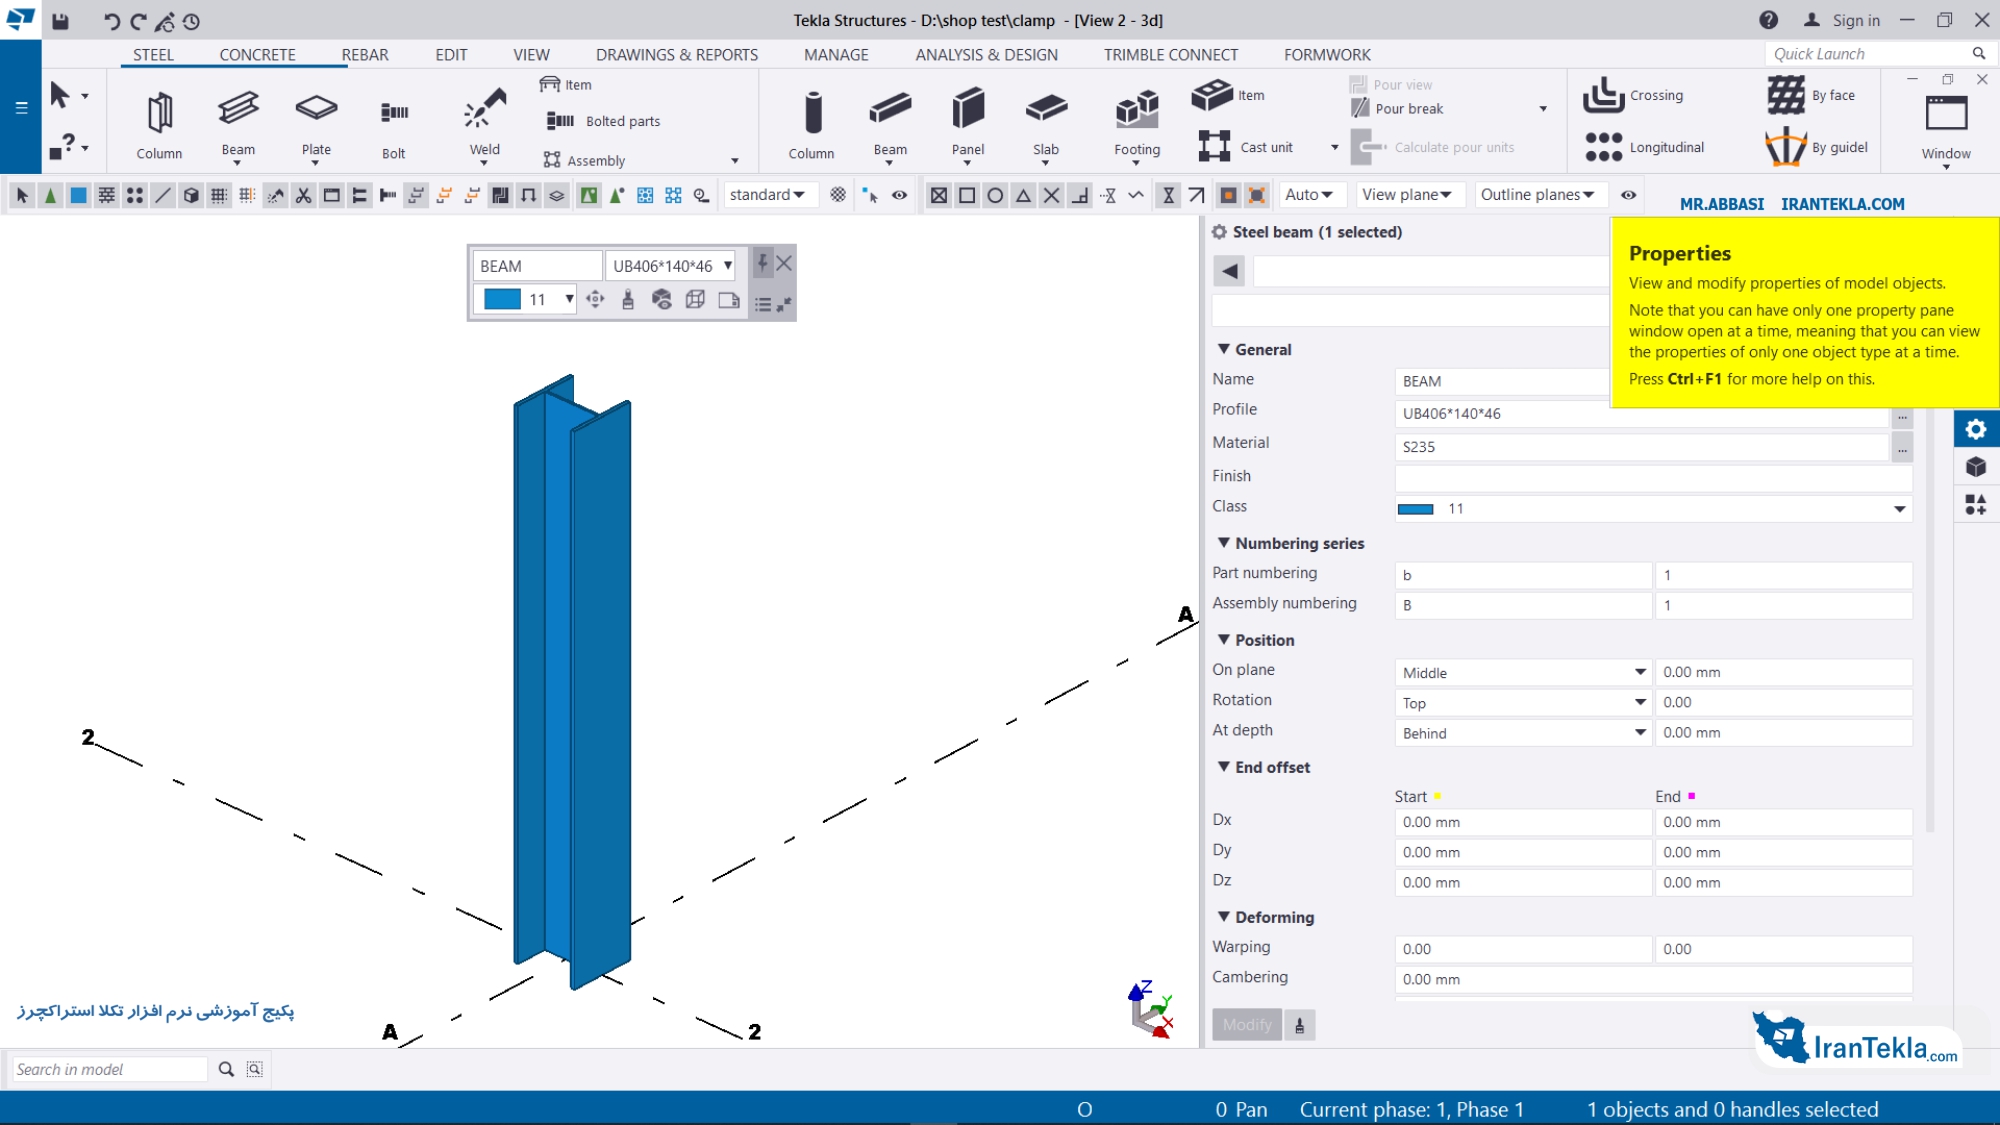Image resolution: width=2000 pixels, height=1125 pixels.
Task: Open TRIMBLE CONNECT tab
Action: (1171, 55)
